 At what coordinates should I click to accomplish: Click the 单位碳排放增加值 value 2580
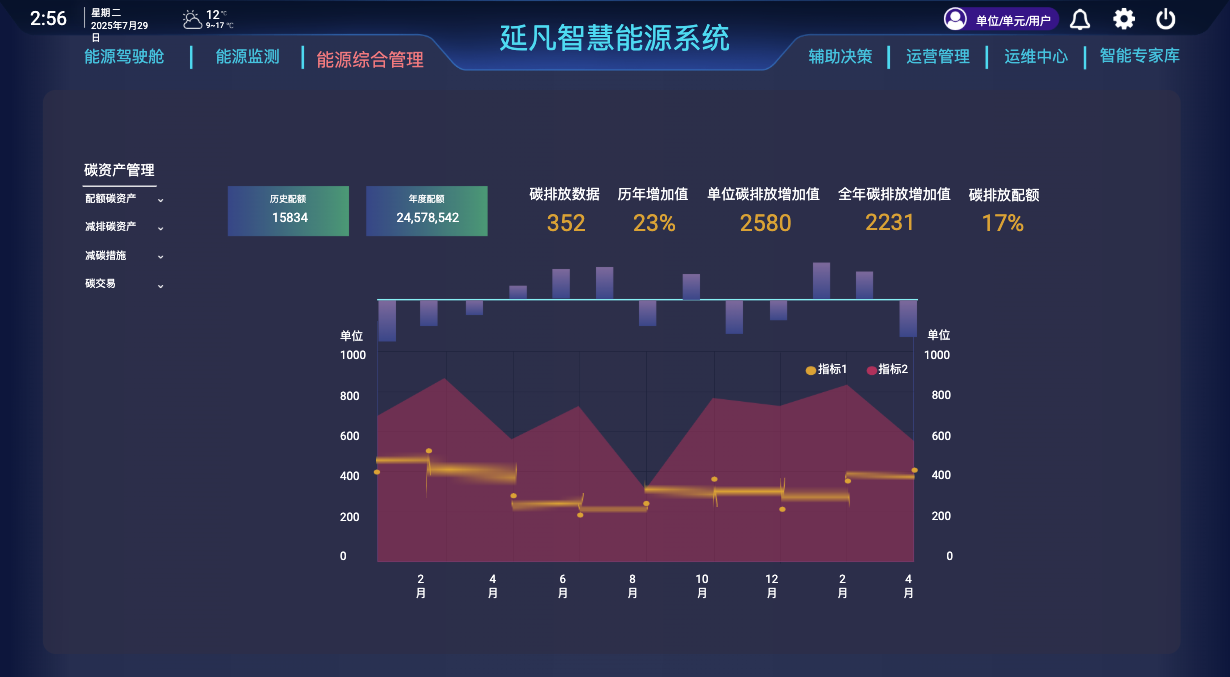[x=765, y=224]
